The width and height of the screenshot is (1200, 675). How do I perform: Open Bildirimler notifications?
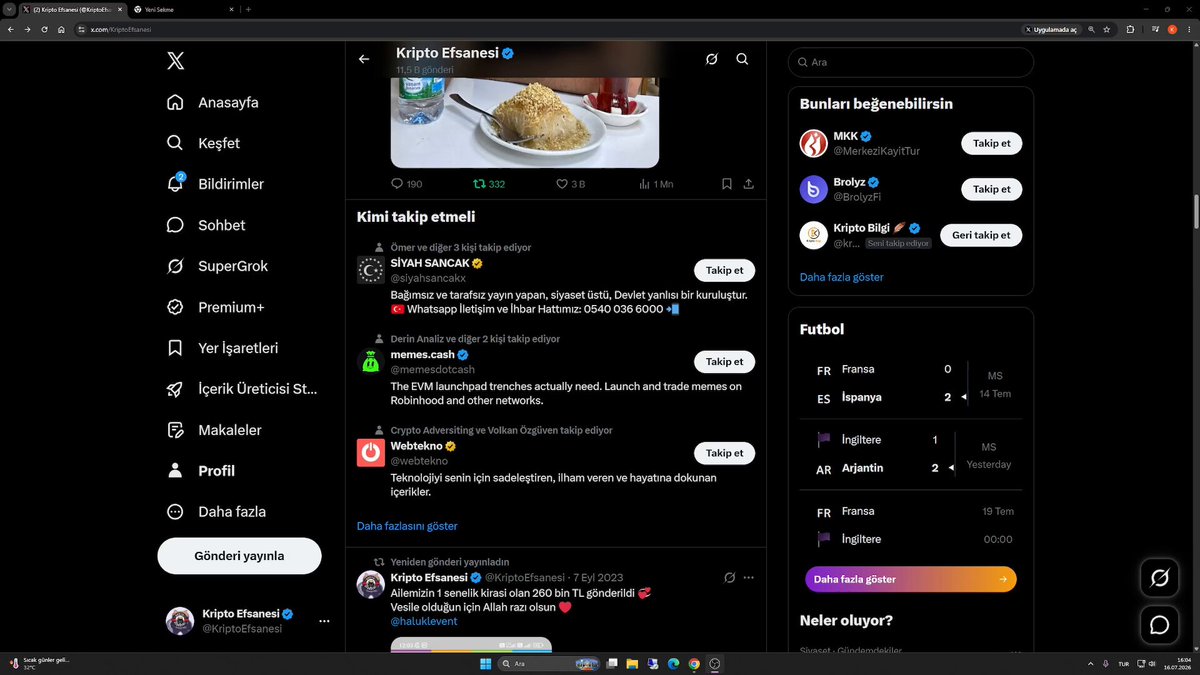click(x=215, y=184)
